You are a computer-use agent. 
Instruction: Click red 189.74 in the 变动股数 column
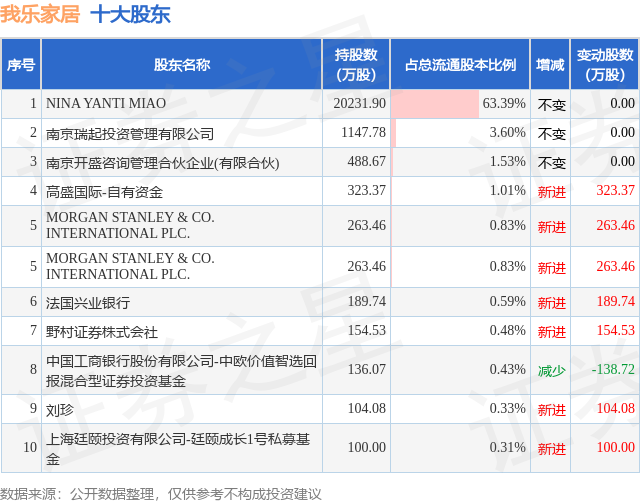point(616,301)
